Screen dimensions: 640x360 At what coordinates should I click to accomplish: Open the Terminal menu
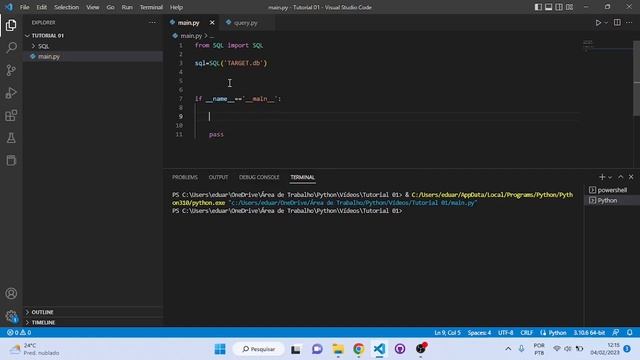tap(151, 7)
